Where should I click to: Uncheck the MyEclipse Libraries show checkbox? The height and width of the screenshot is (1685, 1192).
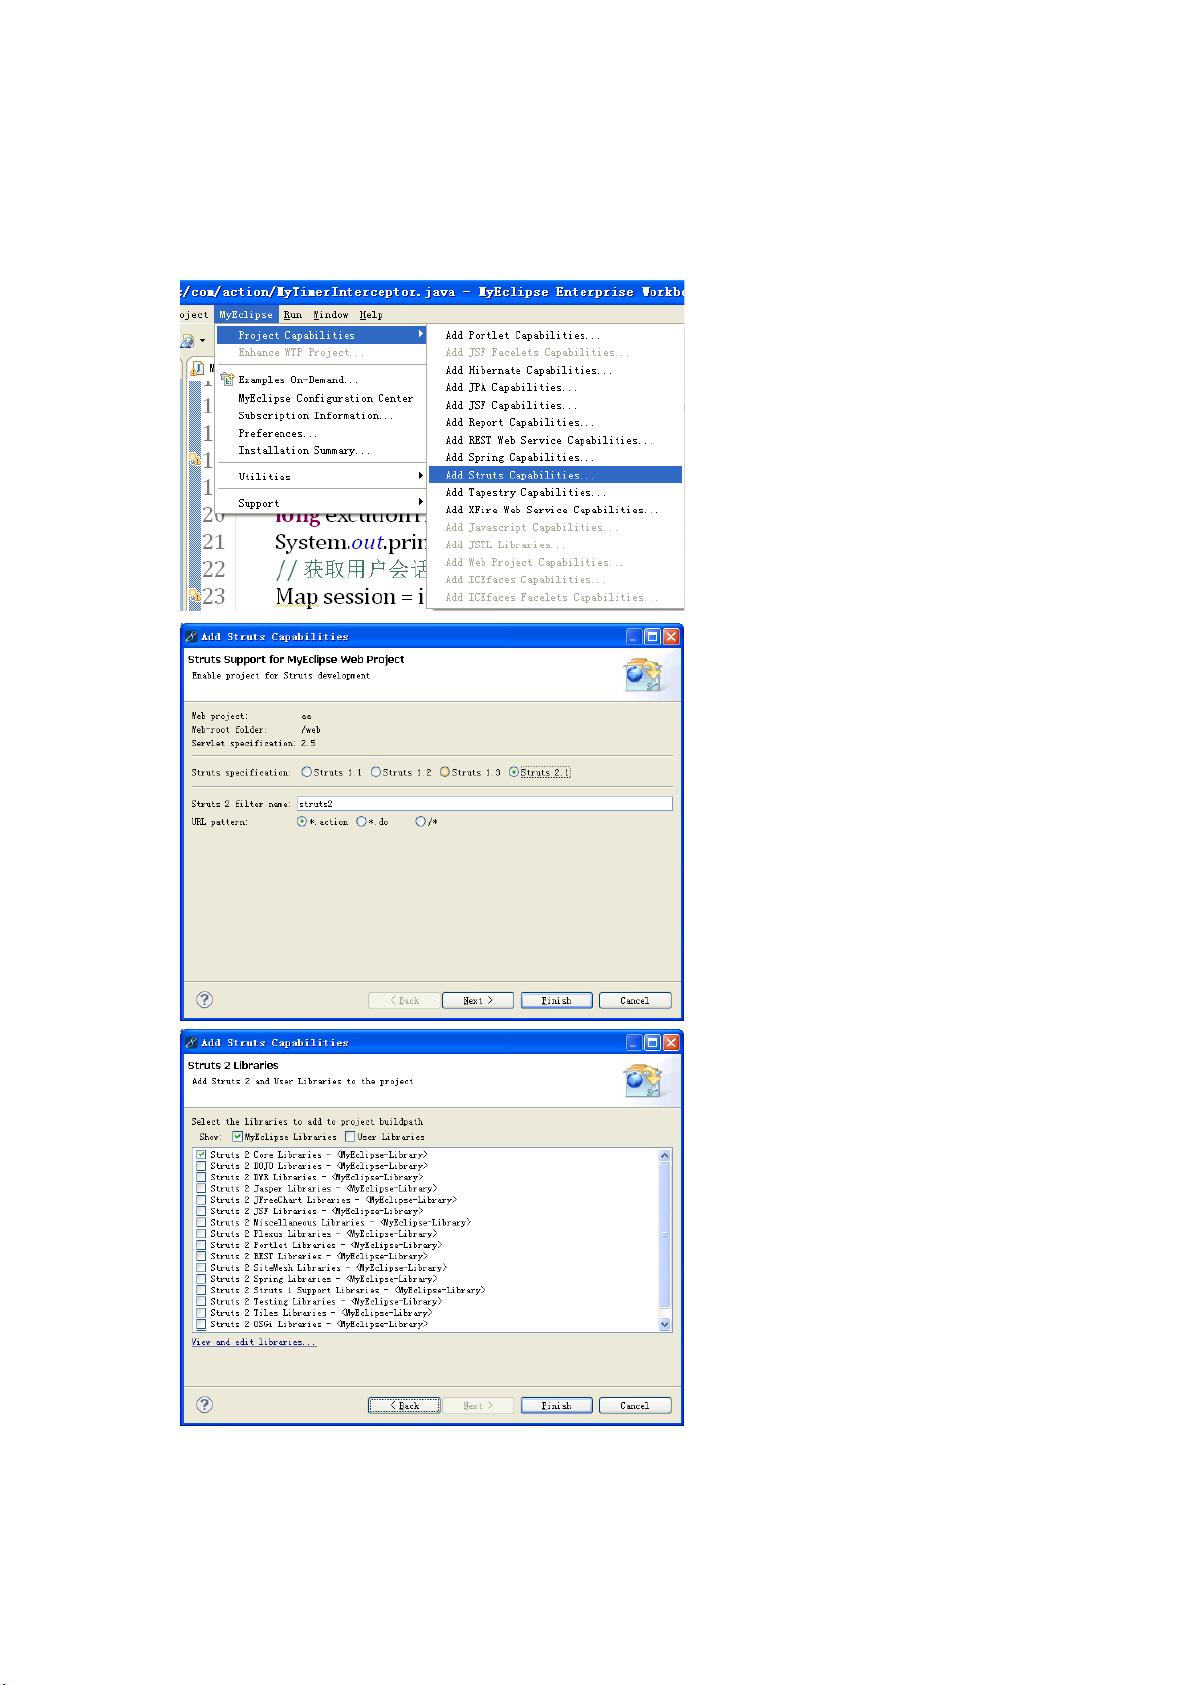(237, 1136)
